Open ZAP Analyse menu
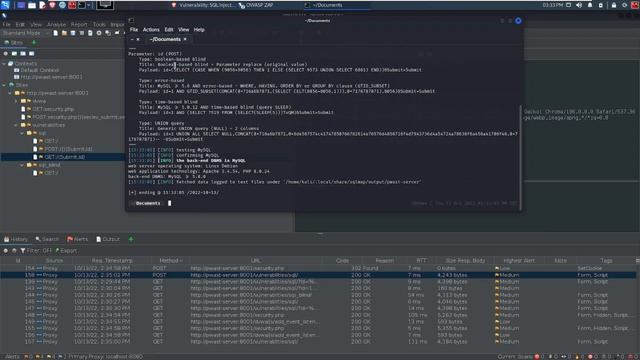640x360 pixels. [56, 24]
